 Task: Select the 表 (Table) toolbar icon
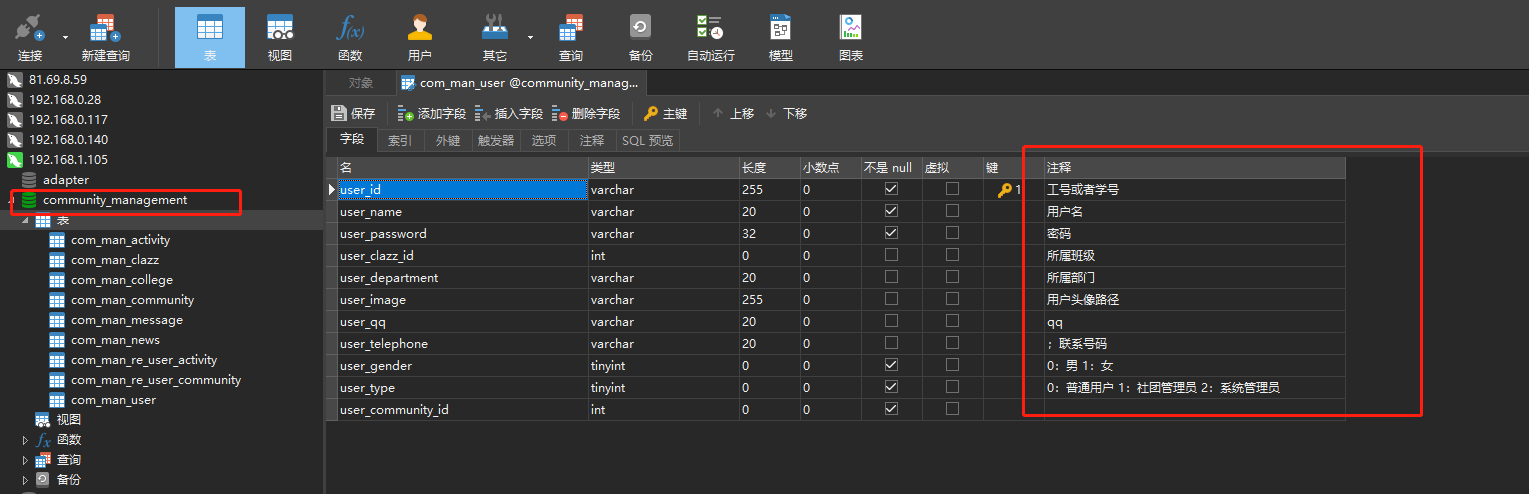pyautogui.click(x=210, y=38)
